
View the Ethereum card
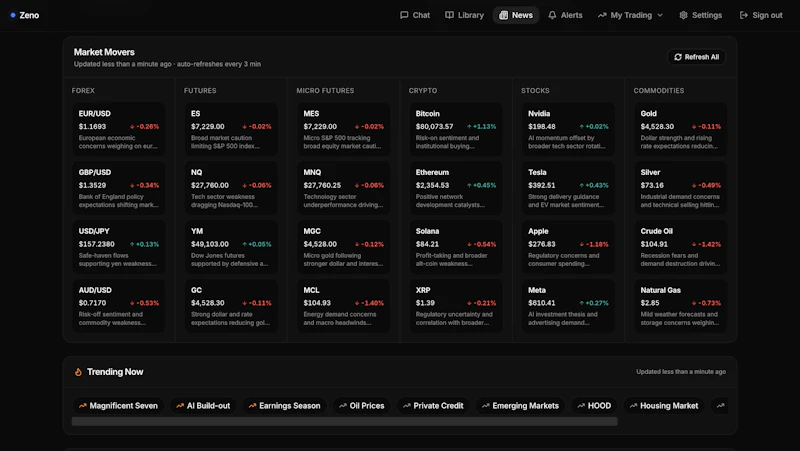(456, 188)
